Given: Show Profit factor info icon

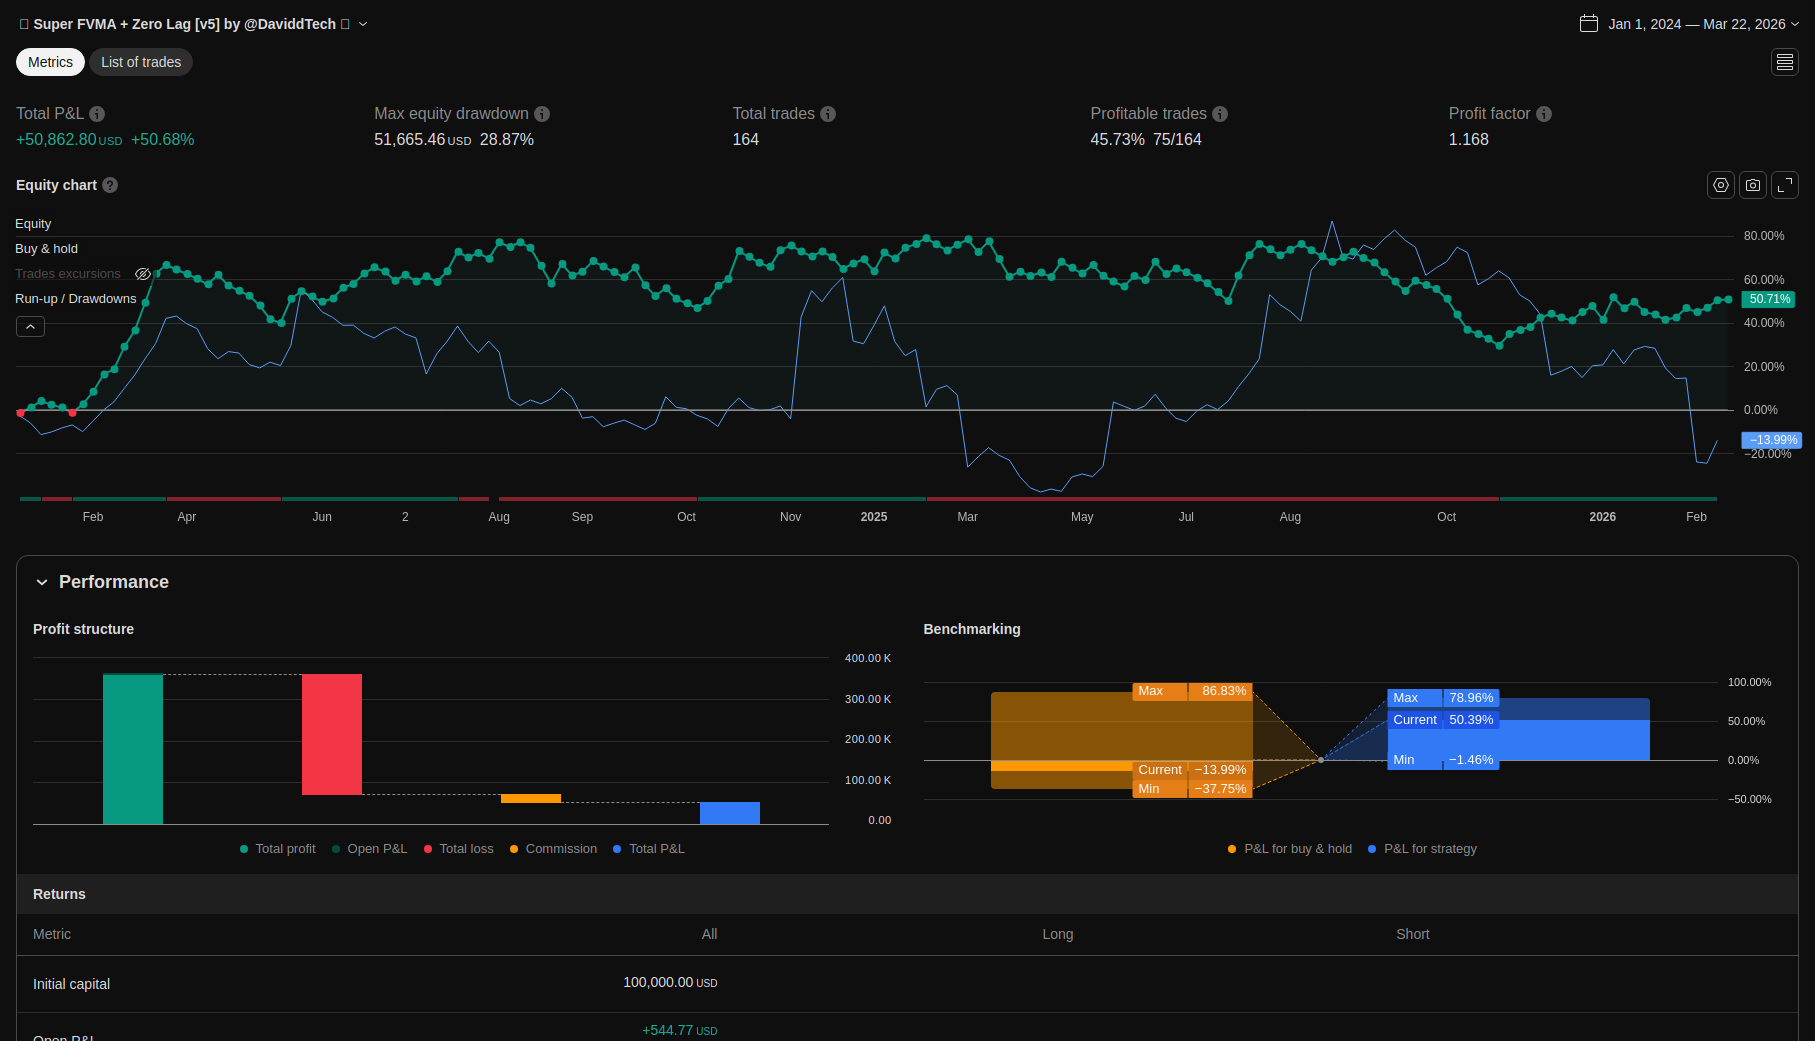Looking at the screenshot, I should [x=1544, y=114].
